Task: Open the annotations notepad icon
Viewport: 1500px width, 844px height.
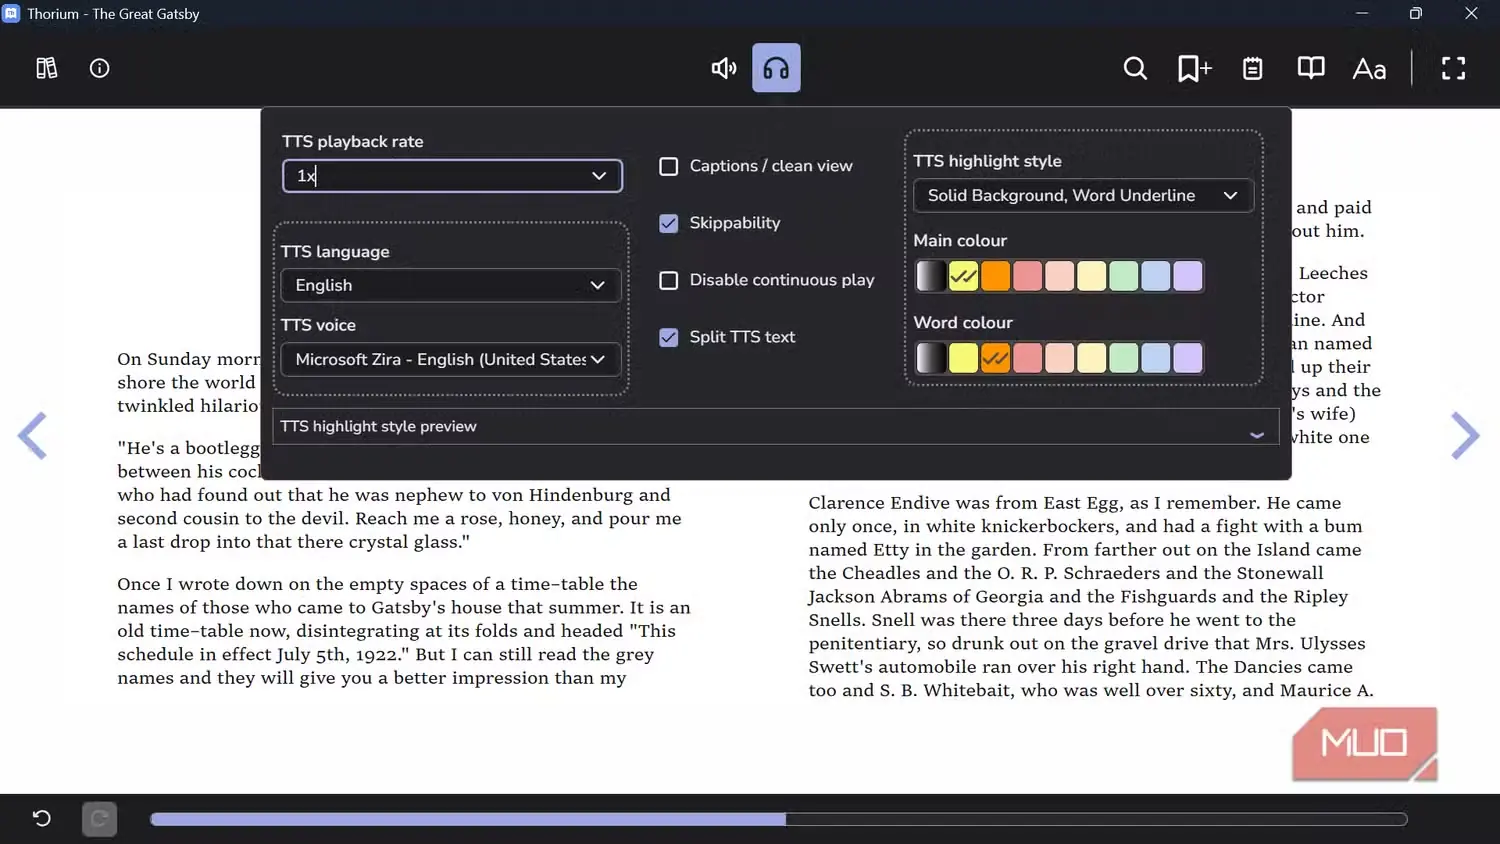Action: pos(1252,68)
